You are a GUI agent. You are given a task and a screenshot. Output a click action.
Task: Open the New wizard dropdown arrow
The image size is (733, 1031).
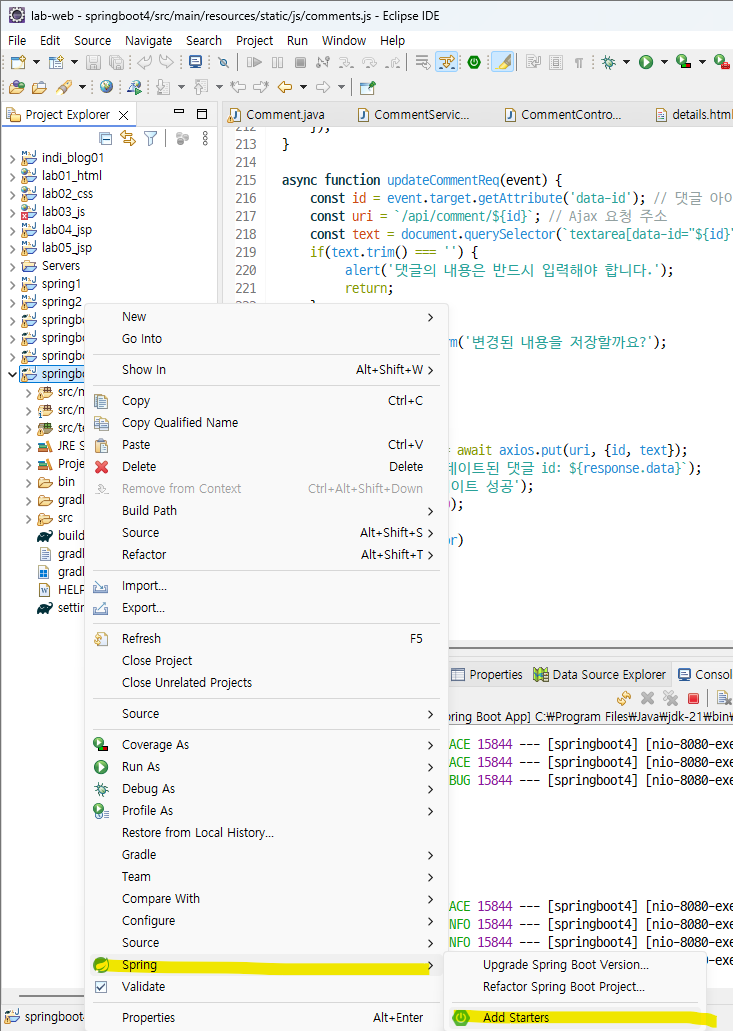coord(36,62)
